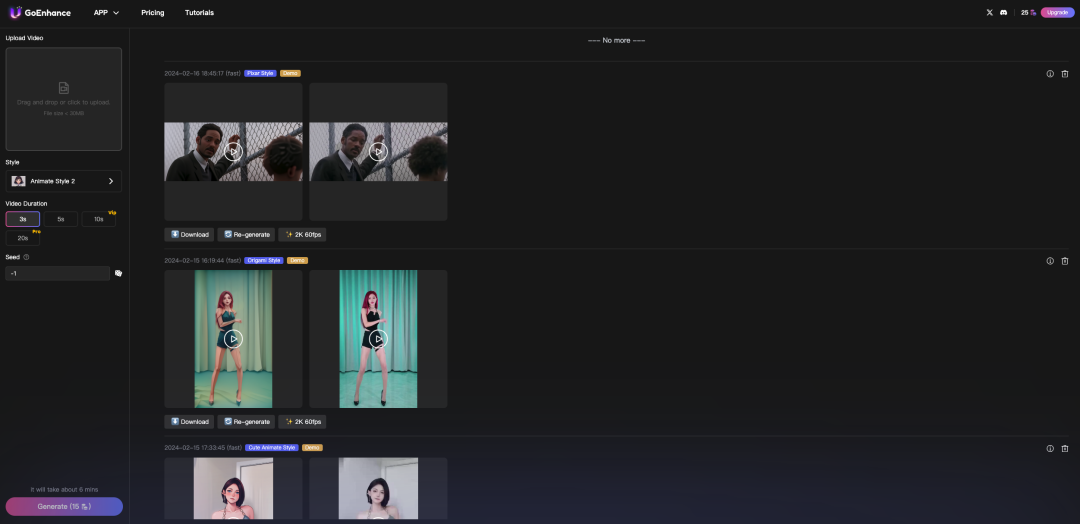Select the 3s video duration
1080x524 pixels.
[x=22, y=219]
